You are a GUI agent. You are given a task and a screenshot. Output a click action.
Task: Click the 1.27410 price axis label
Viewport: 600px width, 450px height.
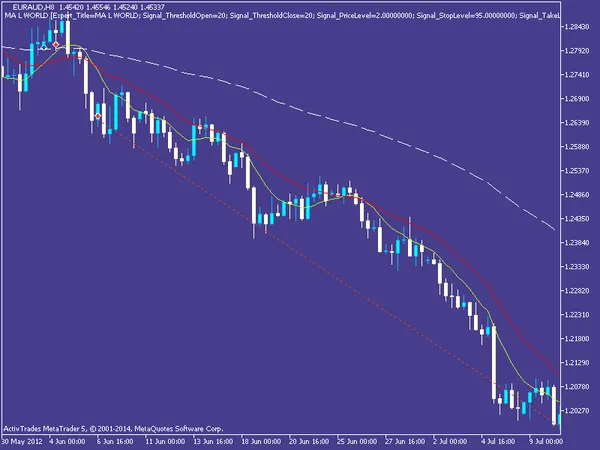(577, 75)
